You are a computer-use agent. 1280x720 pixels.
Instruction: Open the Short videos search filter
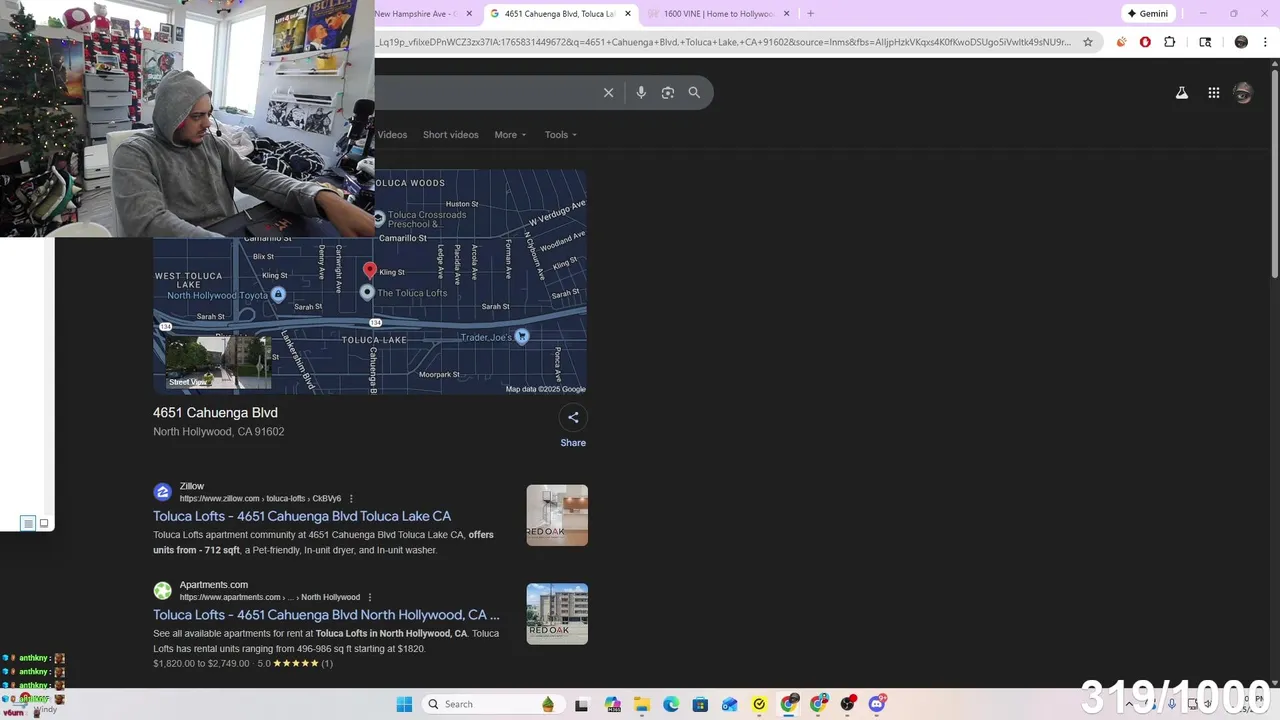450,135
